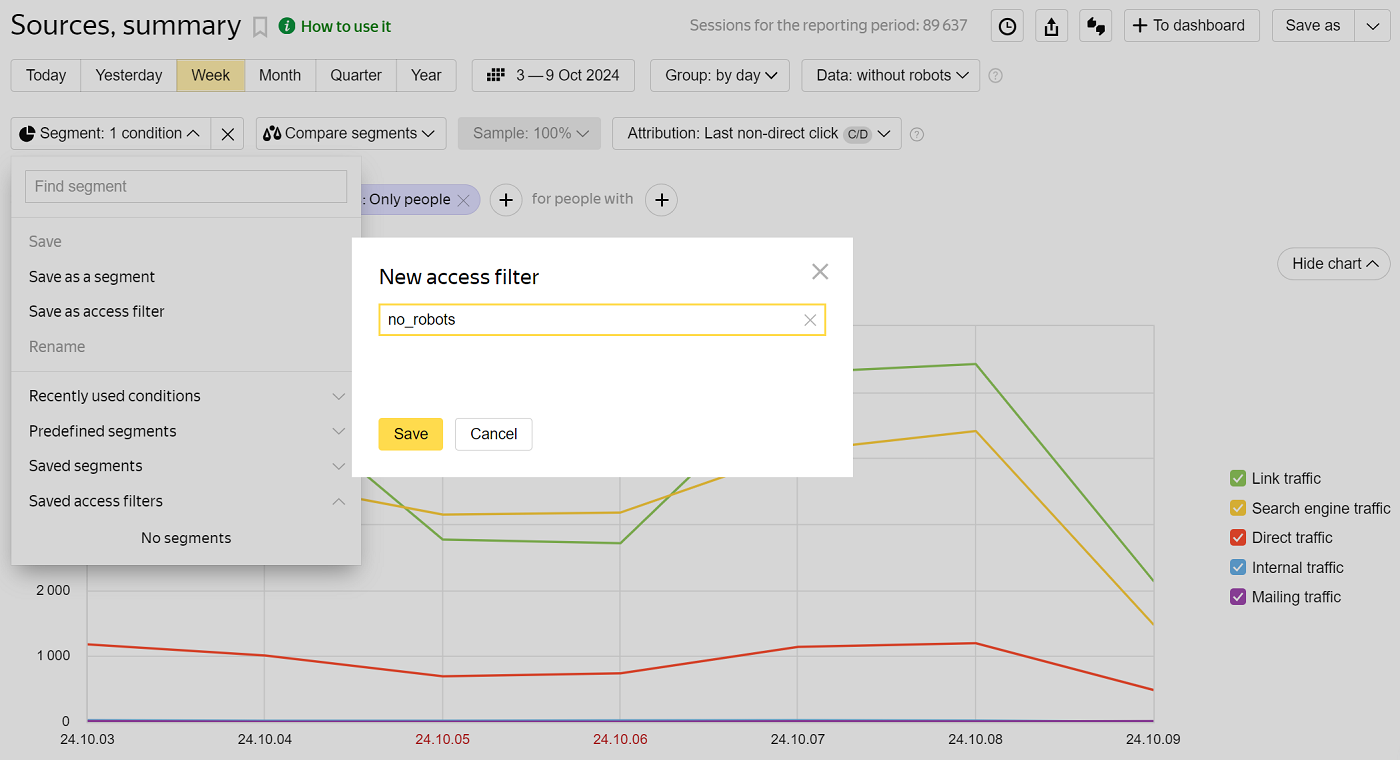Open the Group: by day dropdown
The width and height of the screenshot is (1400, 760).
pyautogui.click(x=720, y=76)
